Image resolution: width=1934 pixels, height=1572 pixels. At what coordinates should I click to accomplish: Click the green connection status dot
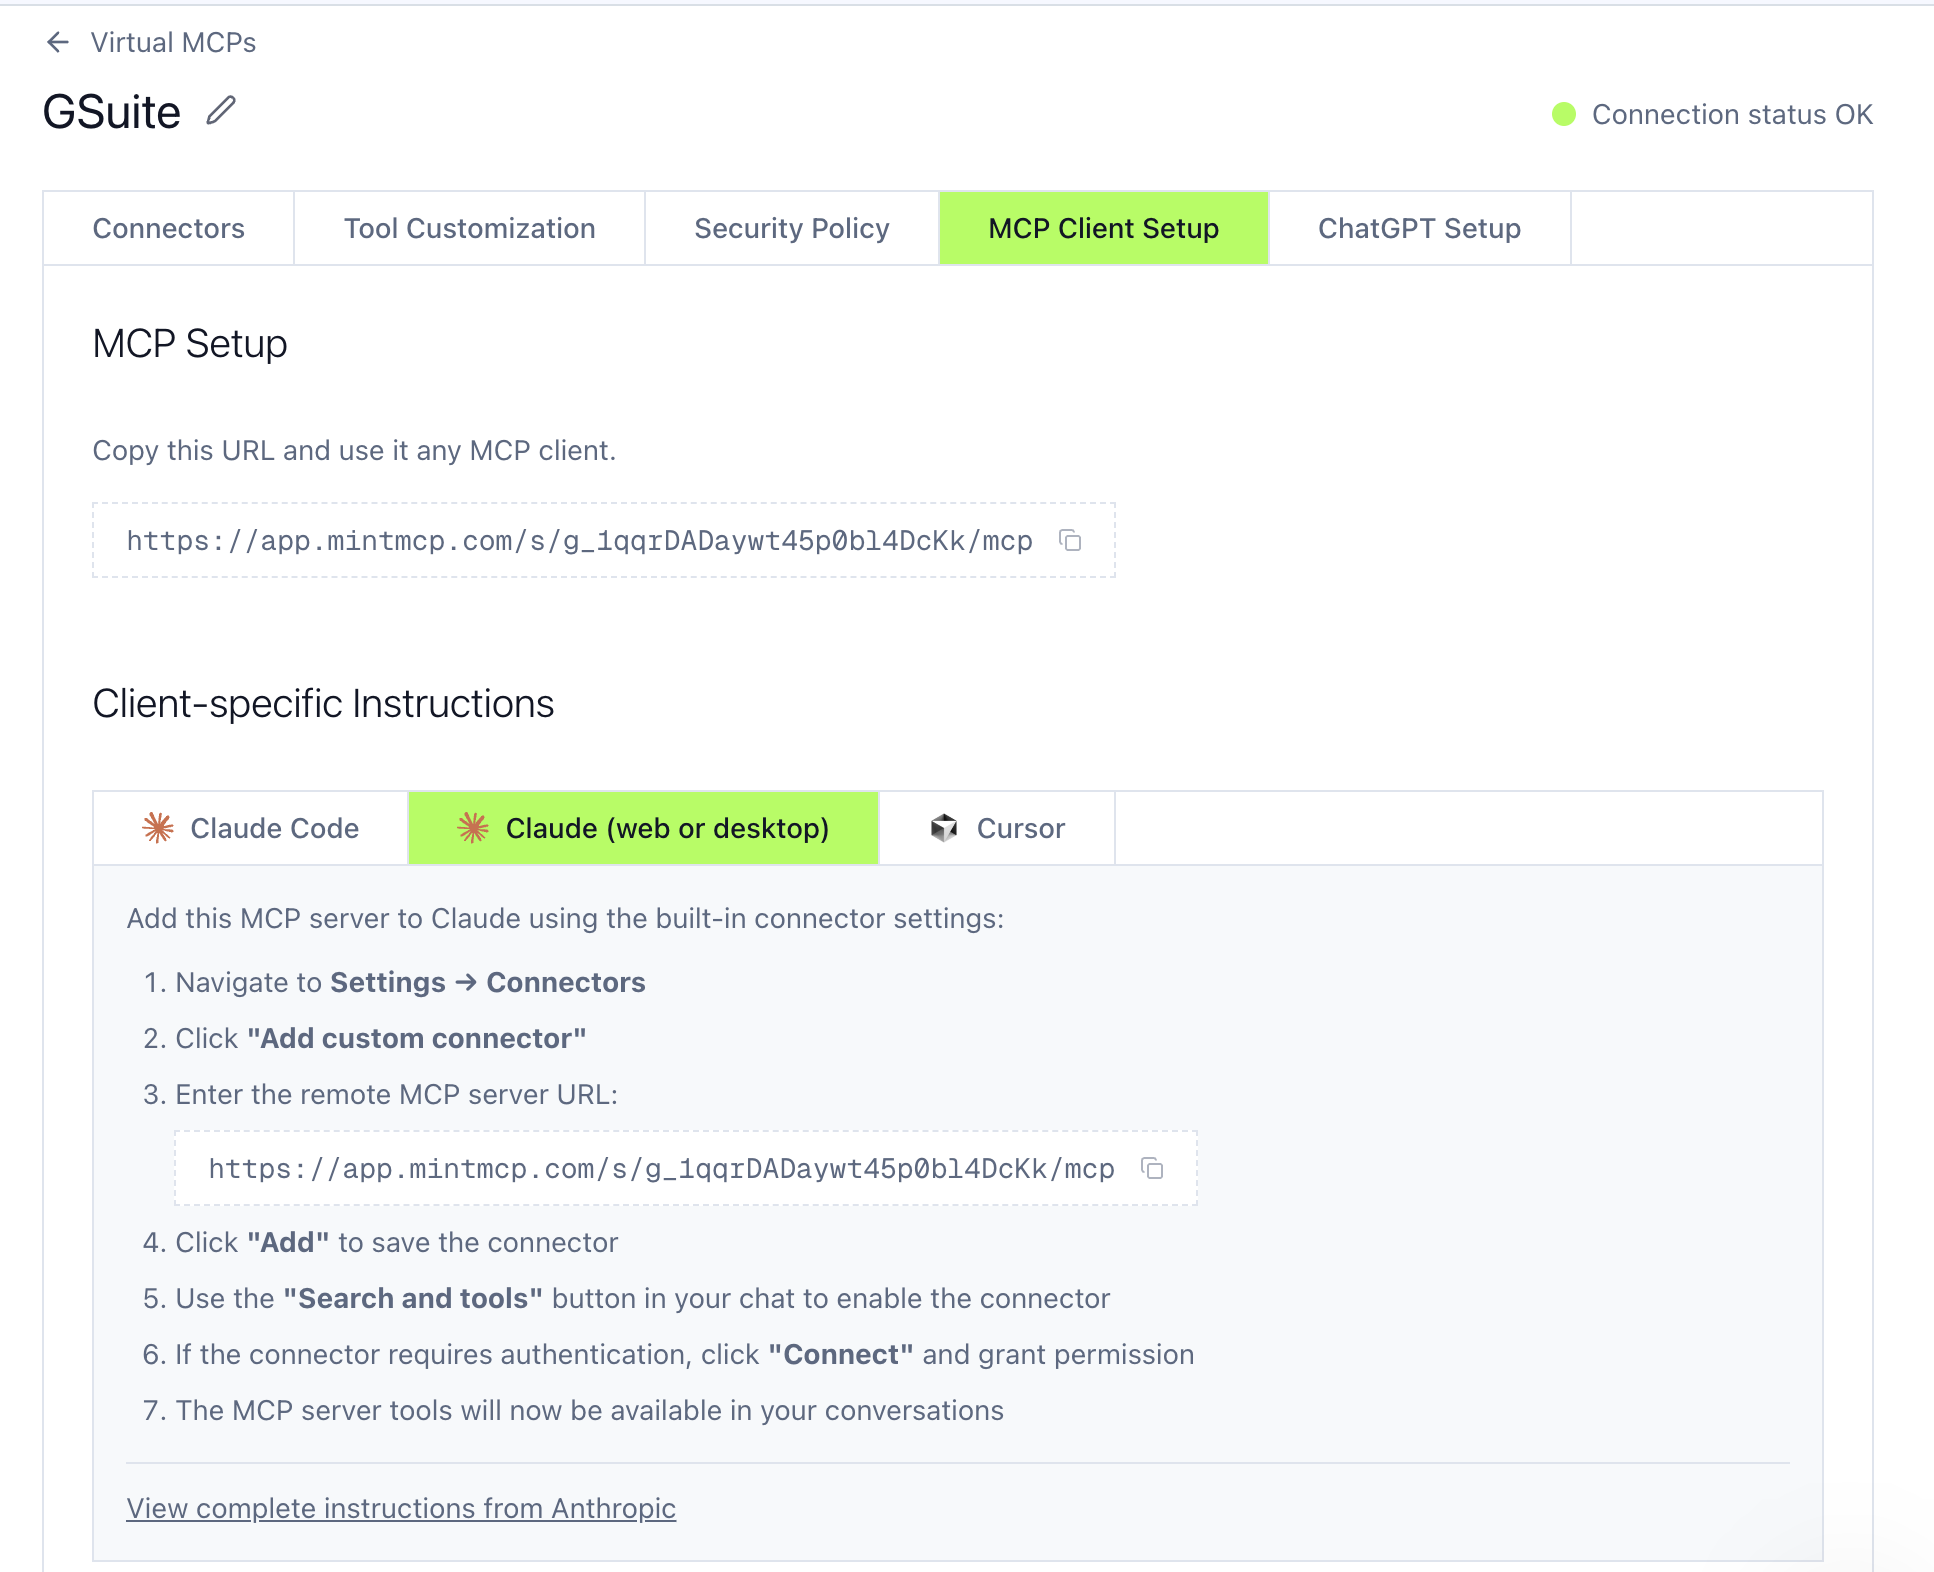tap(1564, 114)
